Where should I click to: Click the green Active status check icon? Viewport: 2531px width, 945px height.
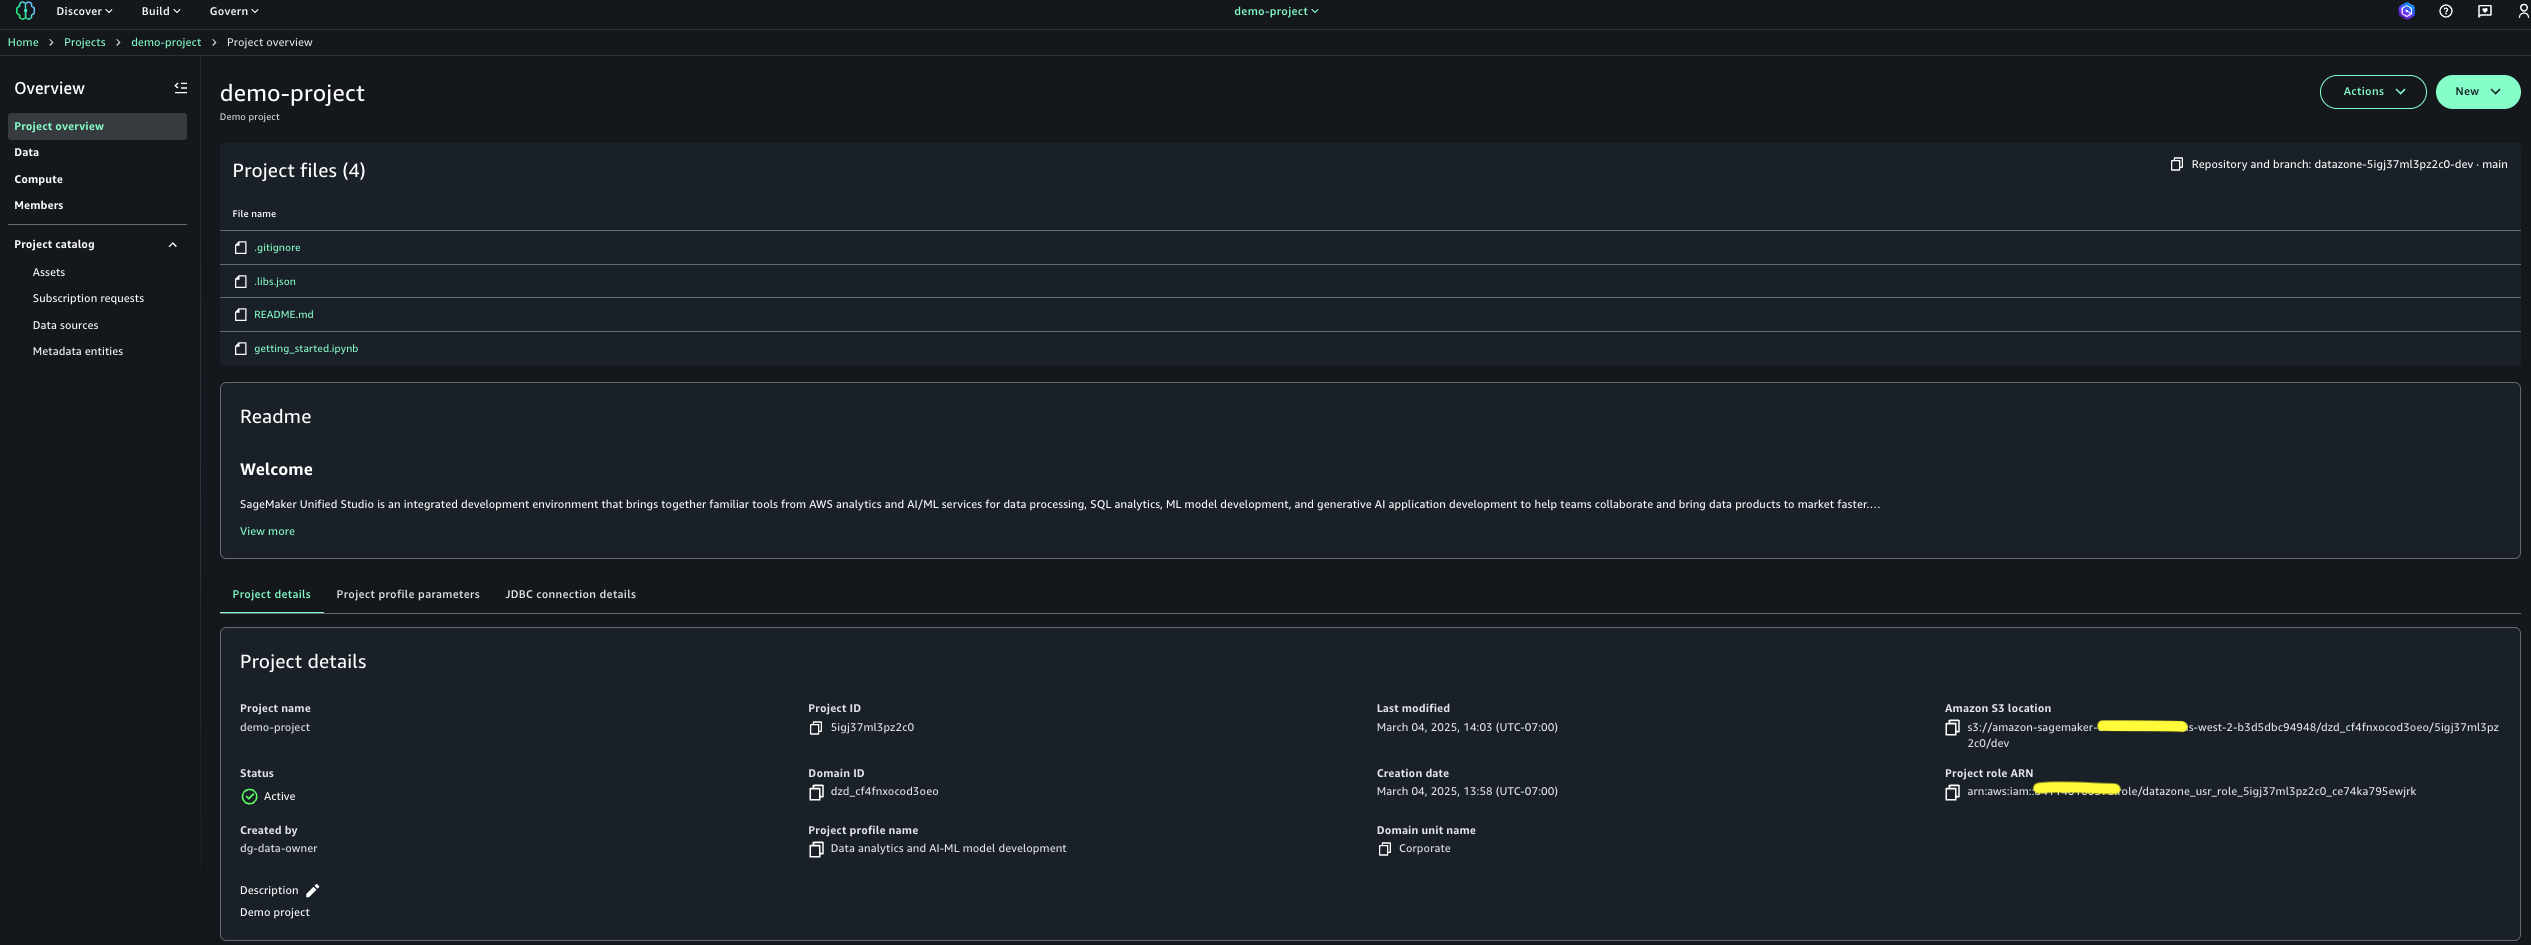click(x=250, y=797)
